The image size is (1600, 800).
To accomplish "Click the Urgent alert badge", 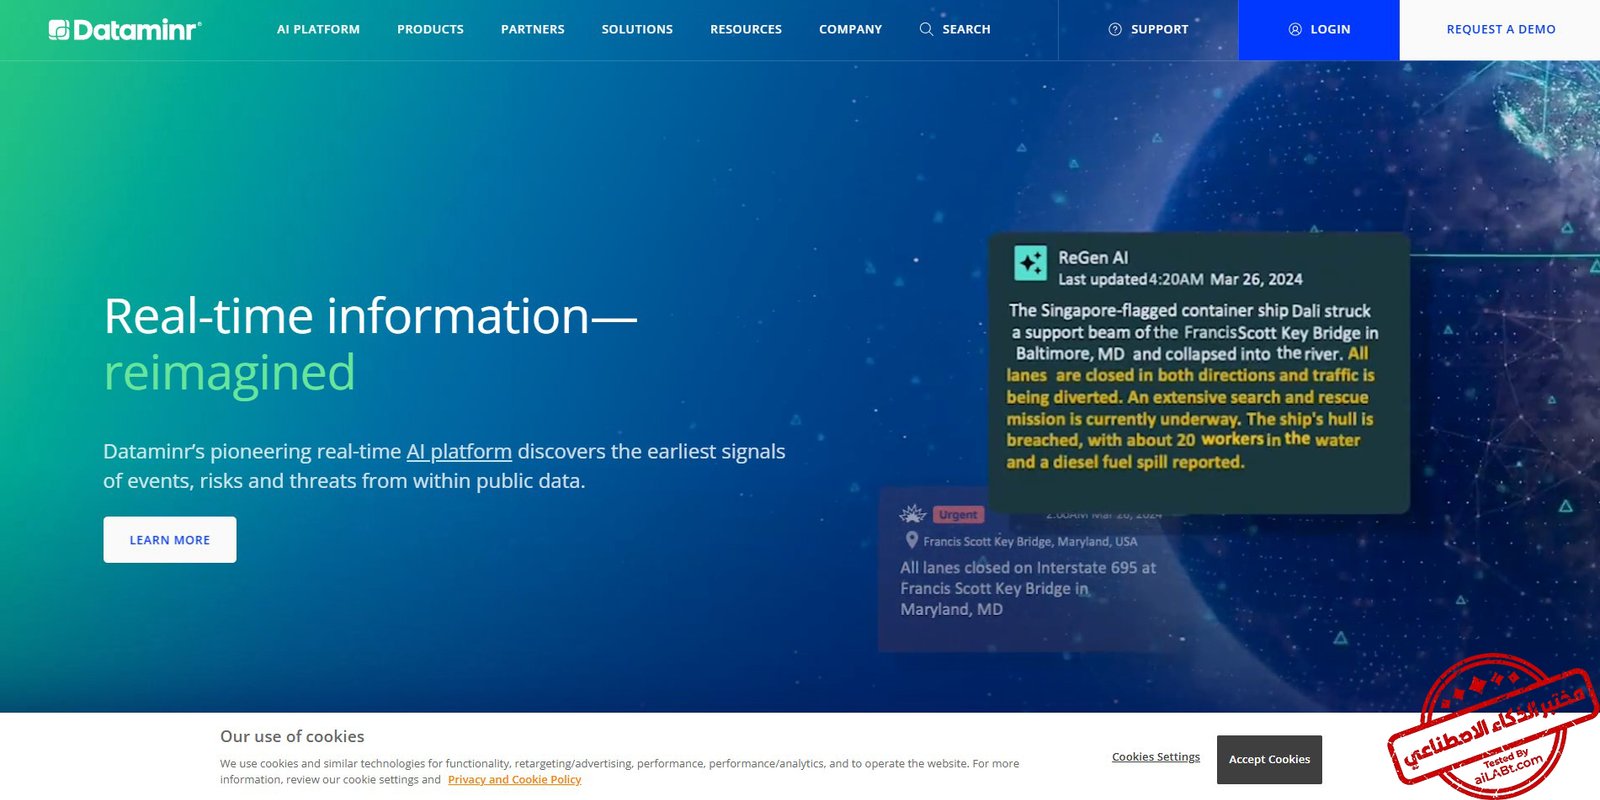I will [x=958, y=515].
